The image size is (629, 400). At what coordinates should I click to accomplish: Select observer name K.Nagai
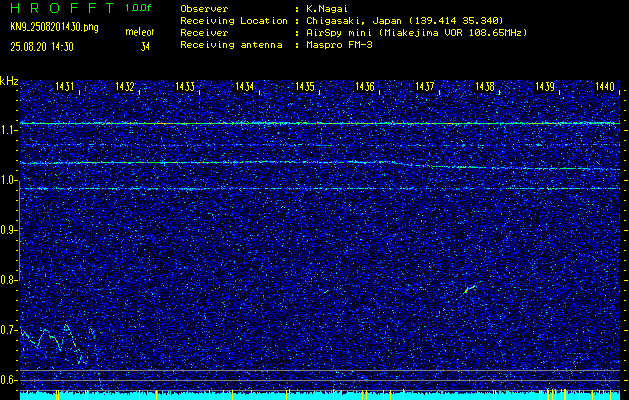(326, 8)
